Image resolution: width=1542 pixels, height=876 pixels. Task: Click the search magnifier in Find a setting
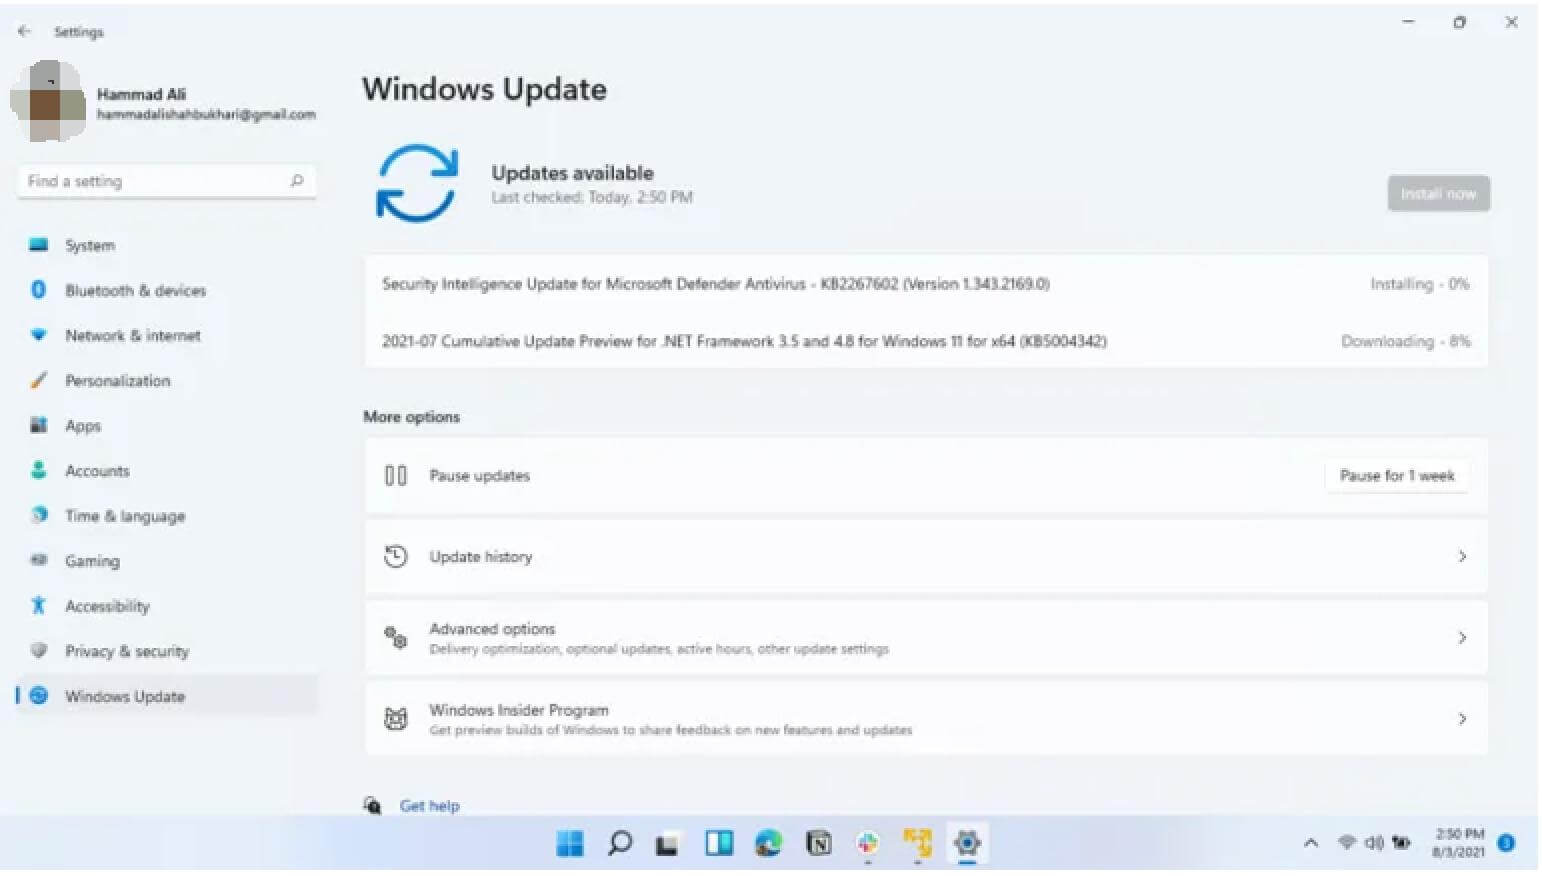(296, 181)
